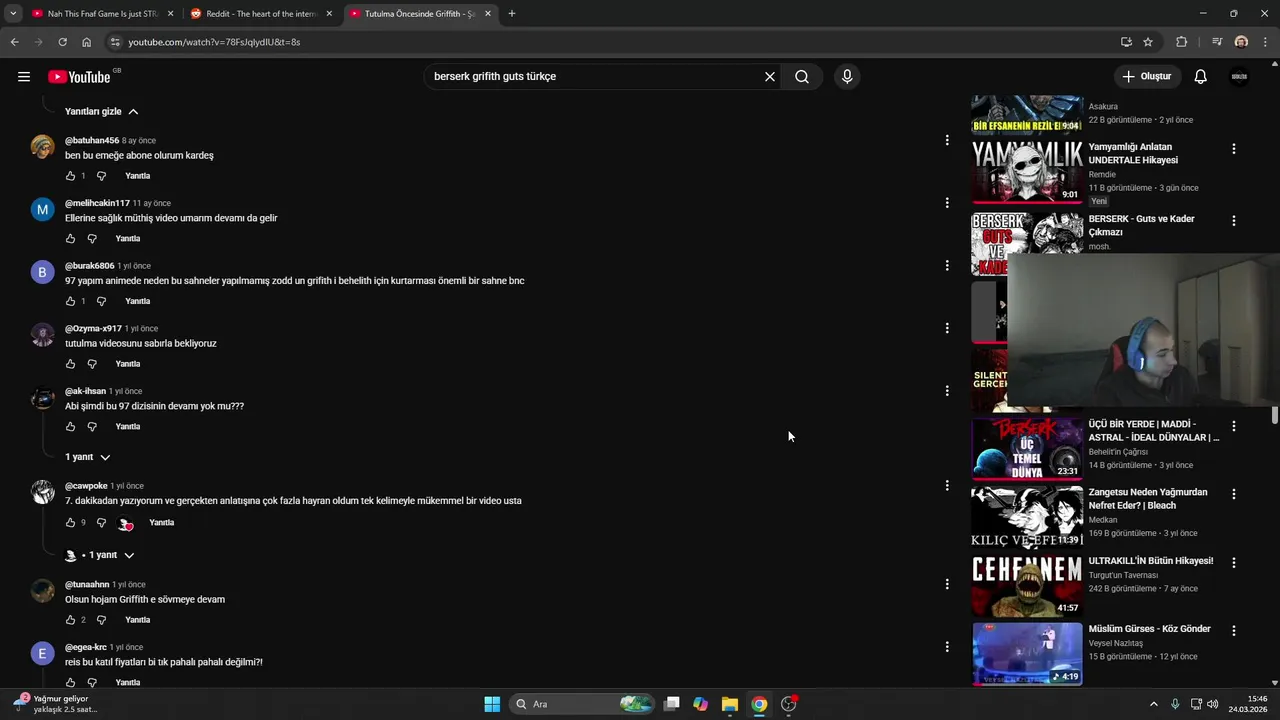
Task: Reload the page in the browser
Action: pos(62,42)
